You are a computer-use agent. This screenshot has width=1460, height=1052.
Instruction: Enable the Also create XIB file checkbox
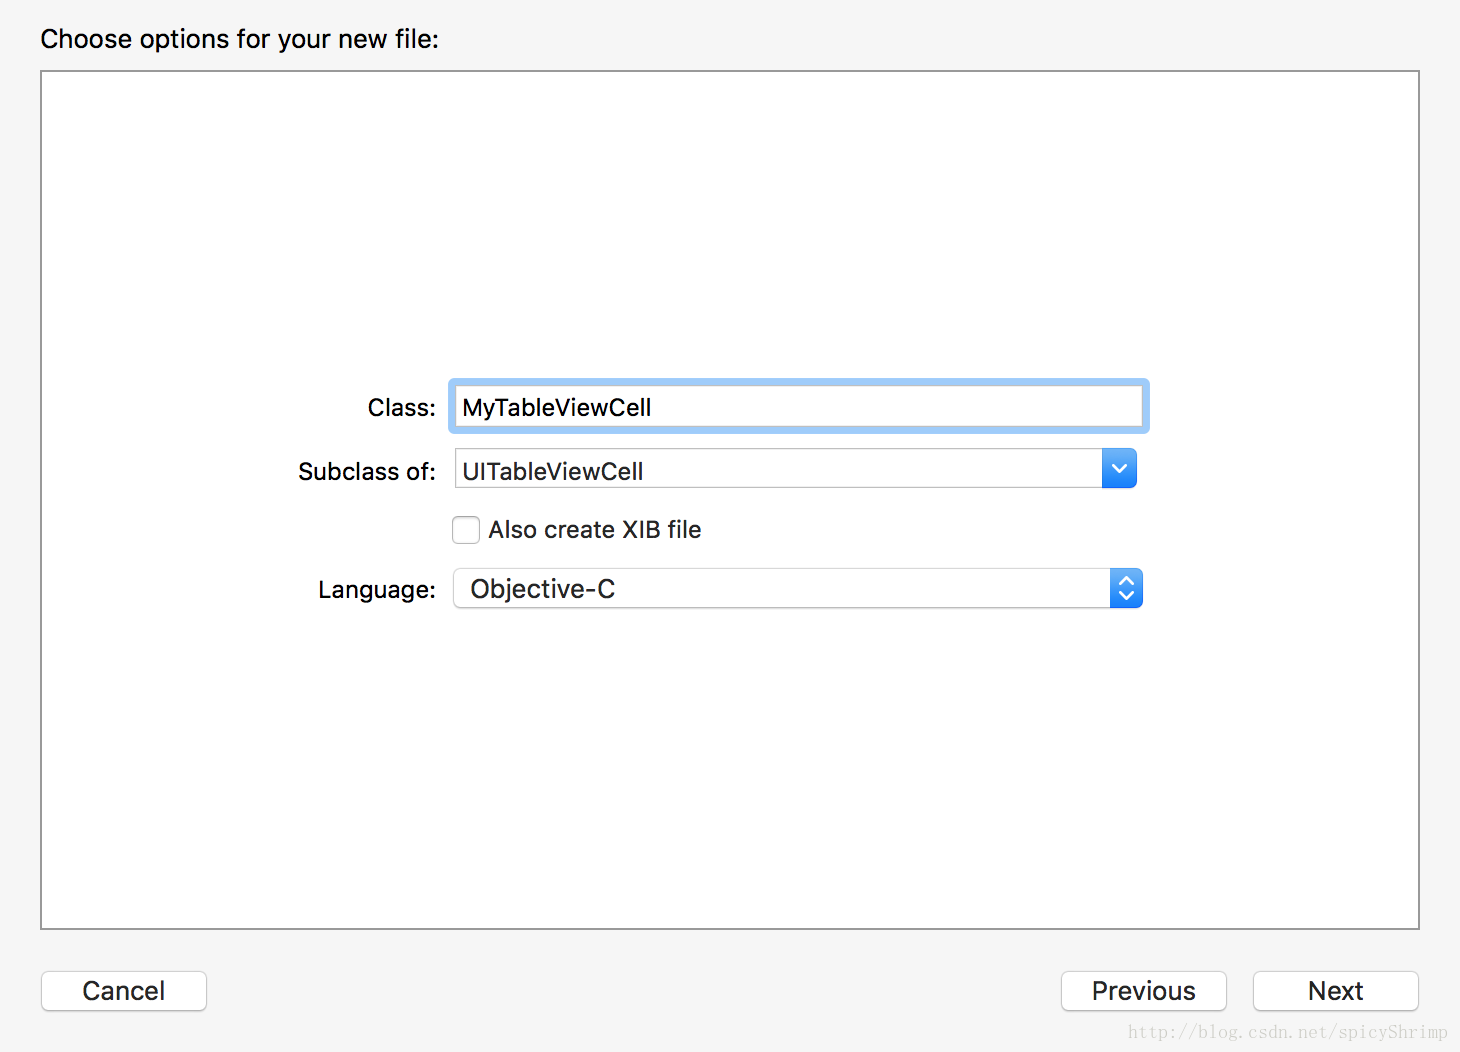[466, 530]
